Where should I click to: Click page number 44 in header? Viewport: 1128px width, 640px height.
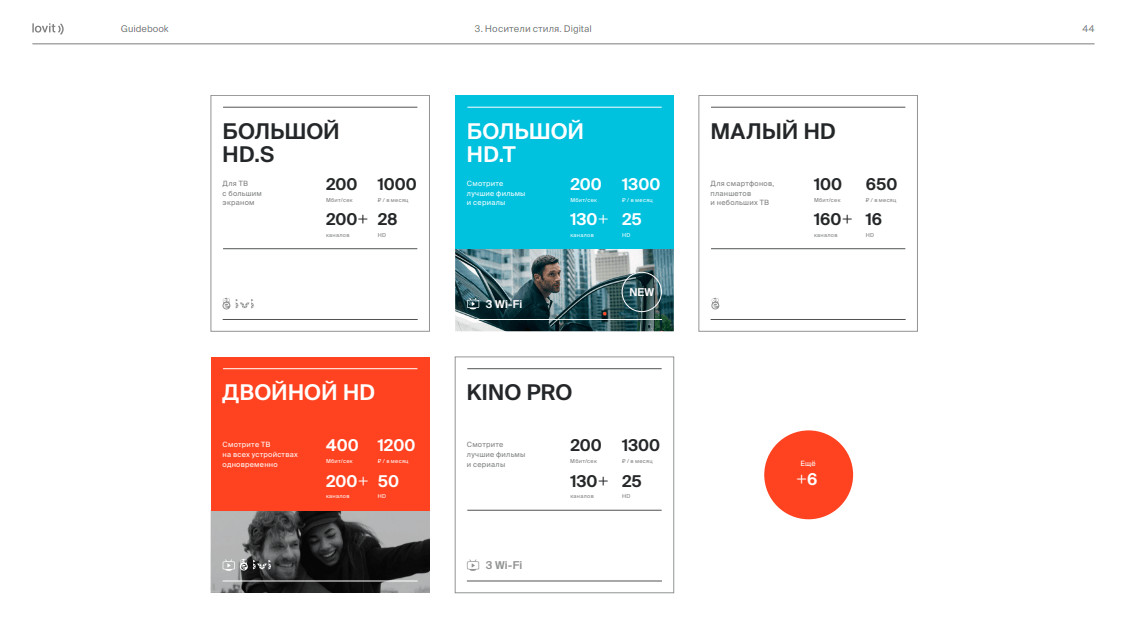[1088, 29]
